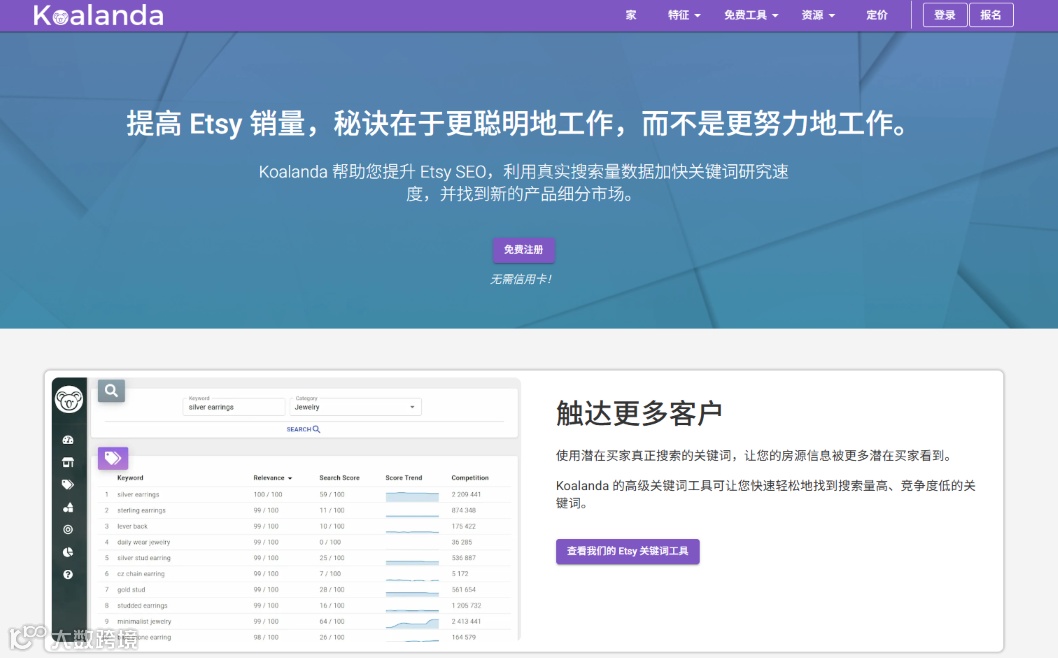Click the Competition column header
Image resolution: width=1058 pixels, height=658 pixels.
[470, 478]
